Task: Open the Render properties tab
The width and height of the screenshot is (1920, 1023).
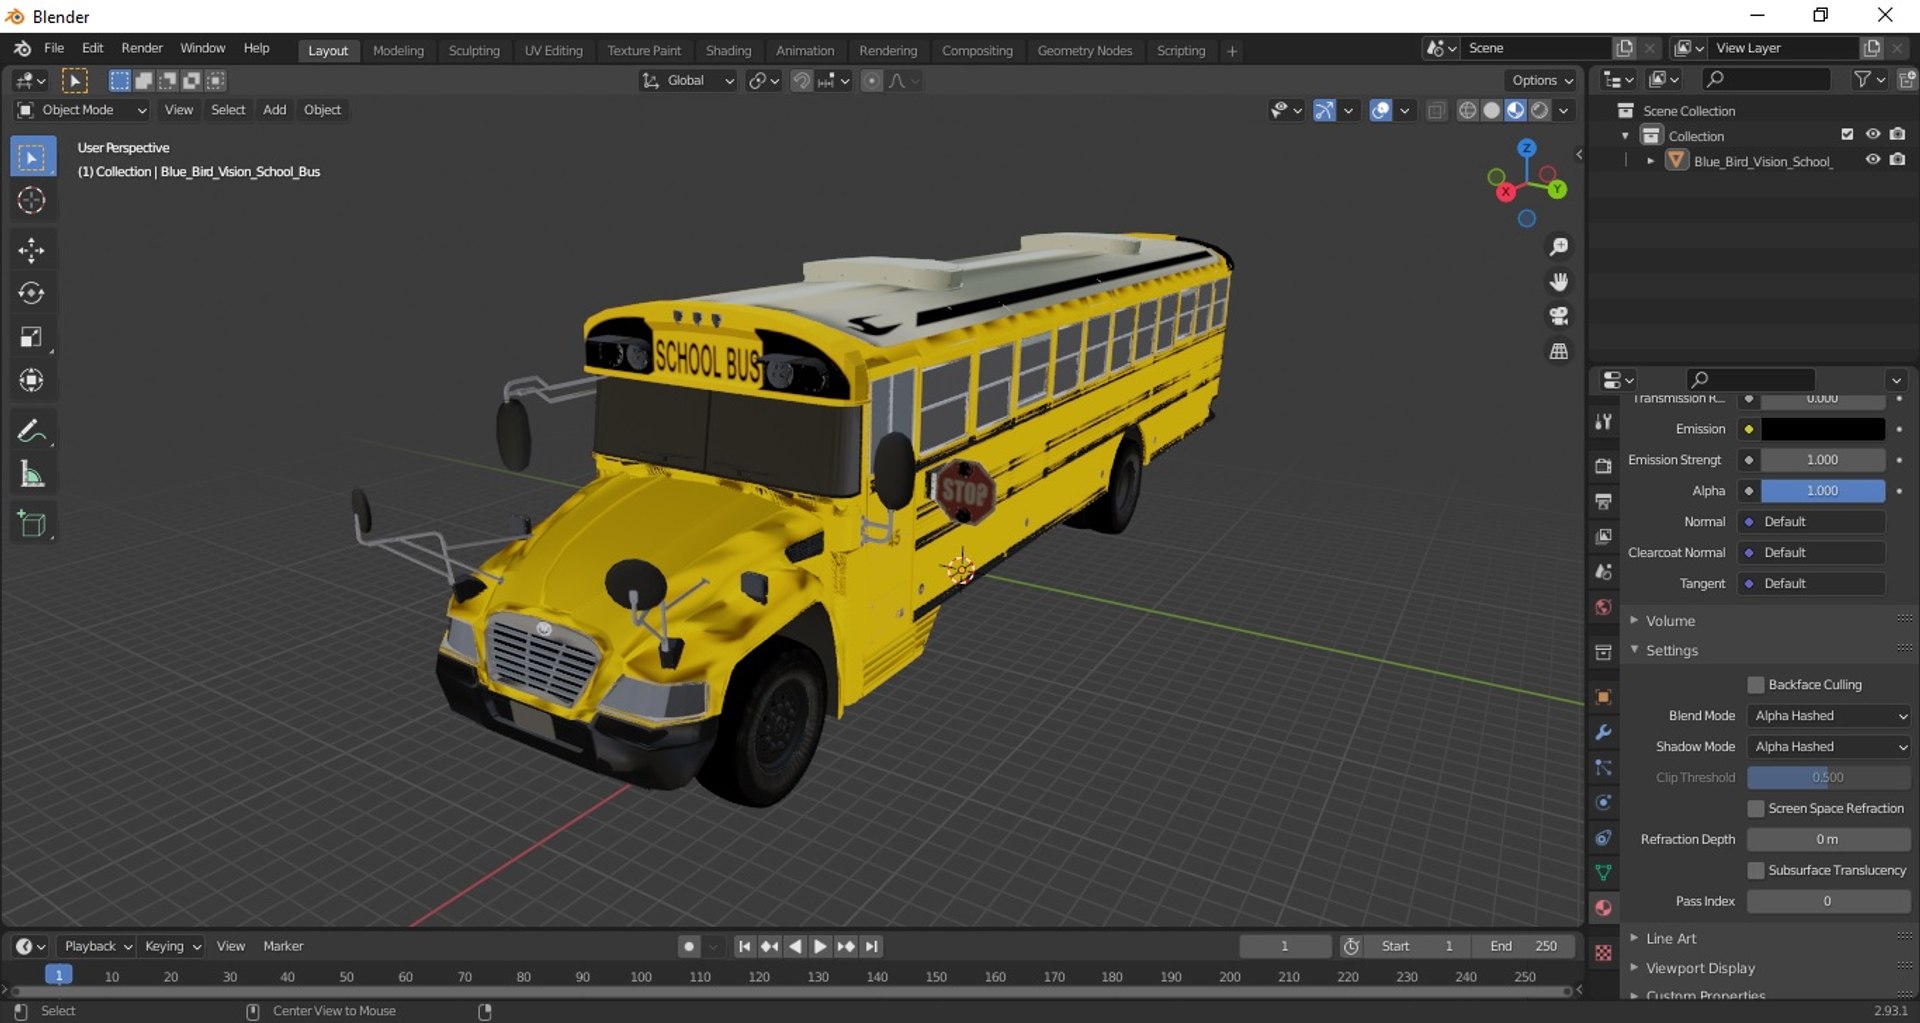Action: tap(1603, 466)
